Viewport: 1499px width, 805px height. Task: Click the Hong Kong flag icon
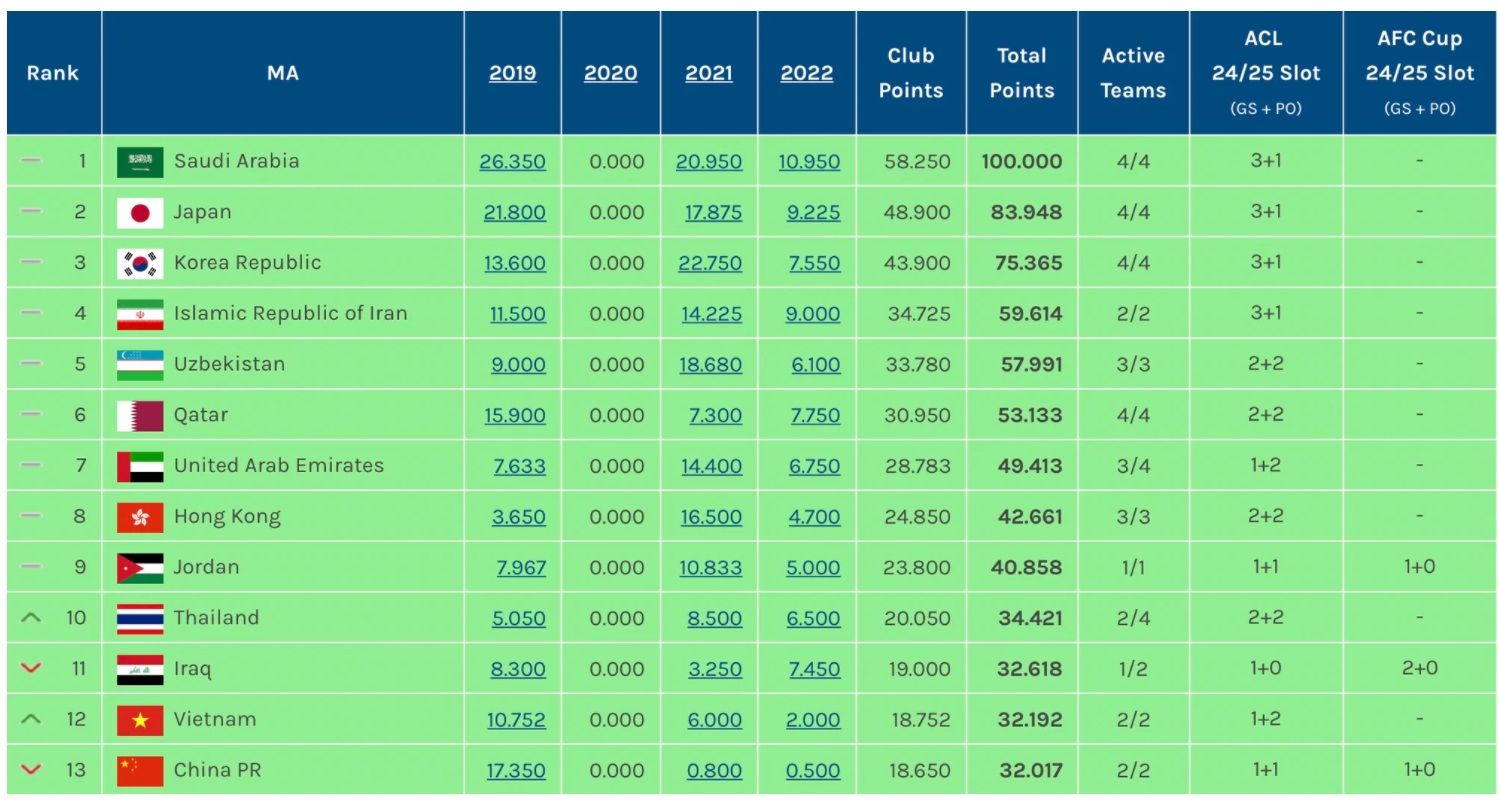click(x=140, y=517)
